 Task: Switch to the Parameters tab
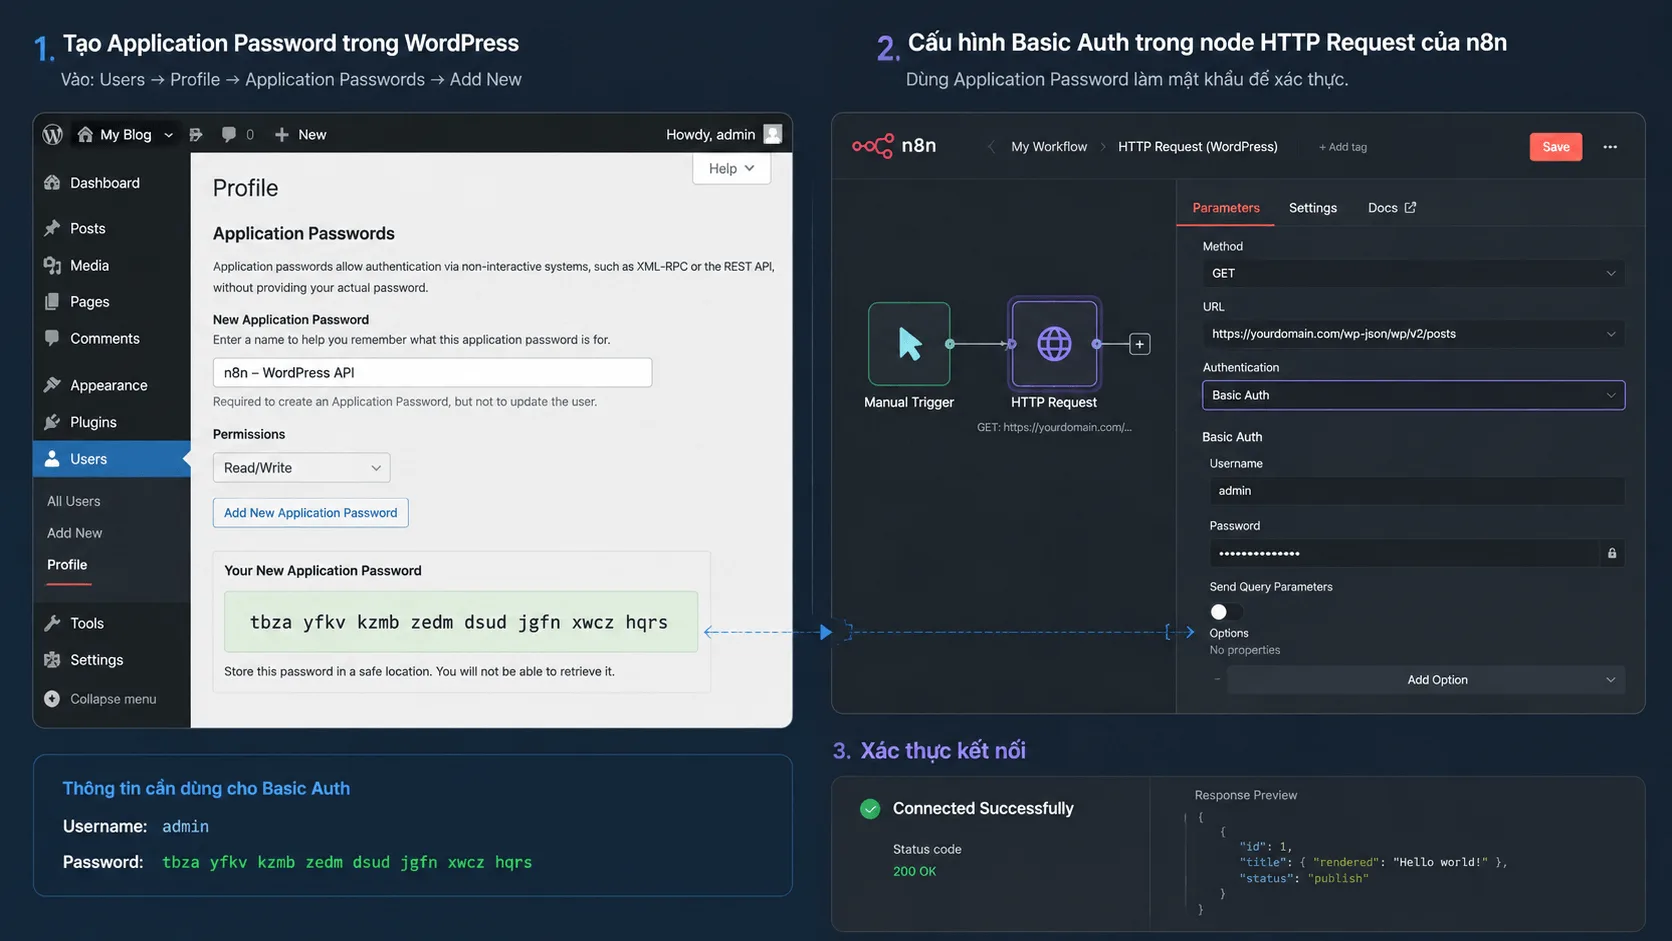pyautogui.click(x=1226, y=208)
